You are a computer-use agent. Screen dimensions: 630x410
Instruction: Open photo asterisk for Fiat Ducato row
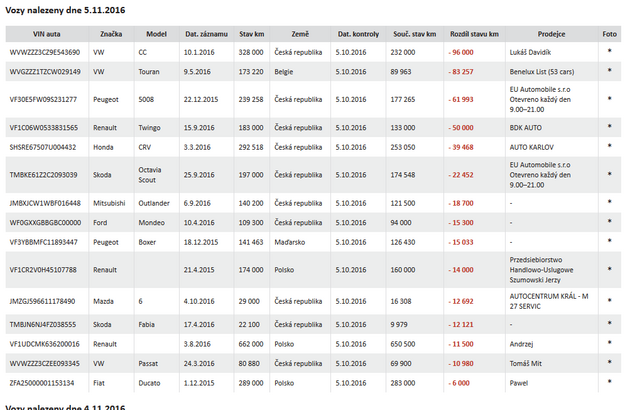point(609,382)
